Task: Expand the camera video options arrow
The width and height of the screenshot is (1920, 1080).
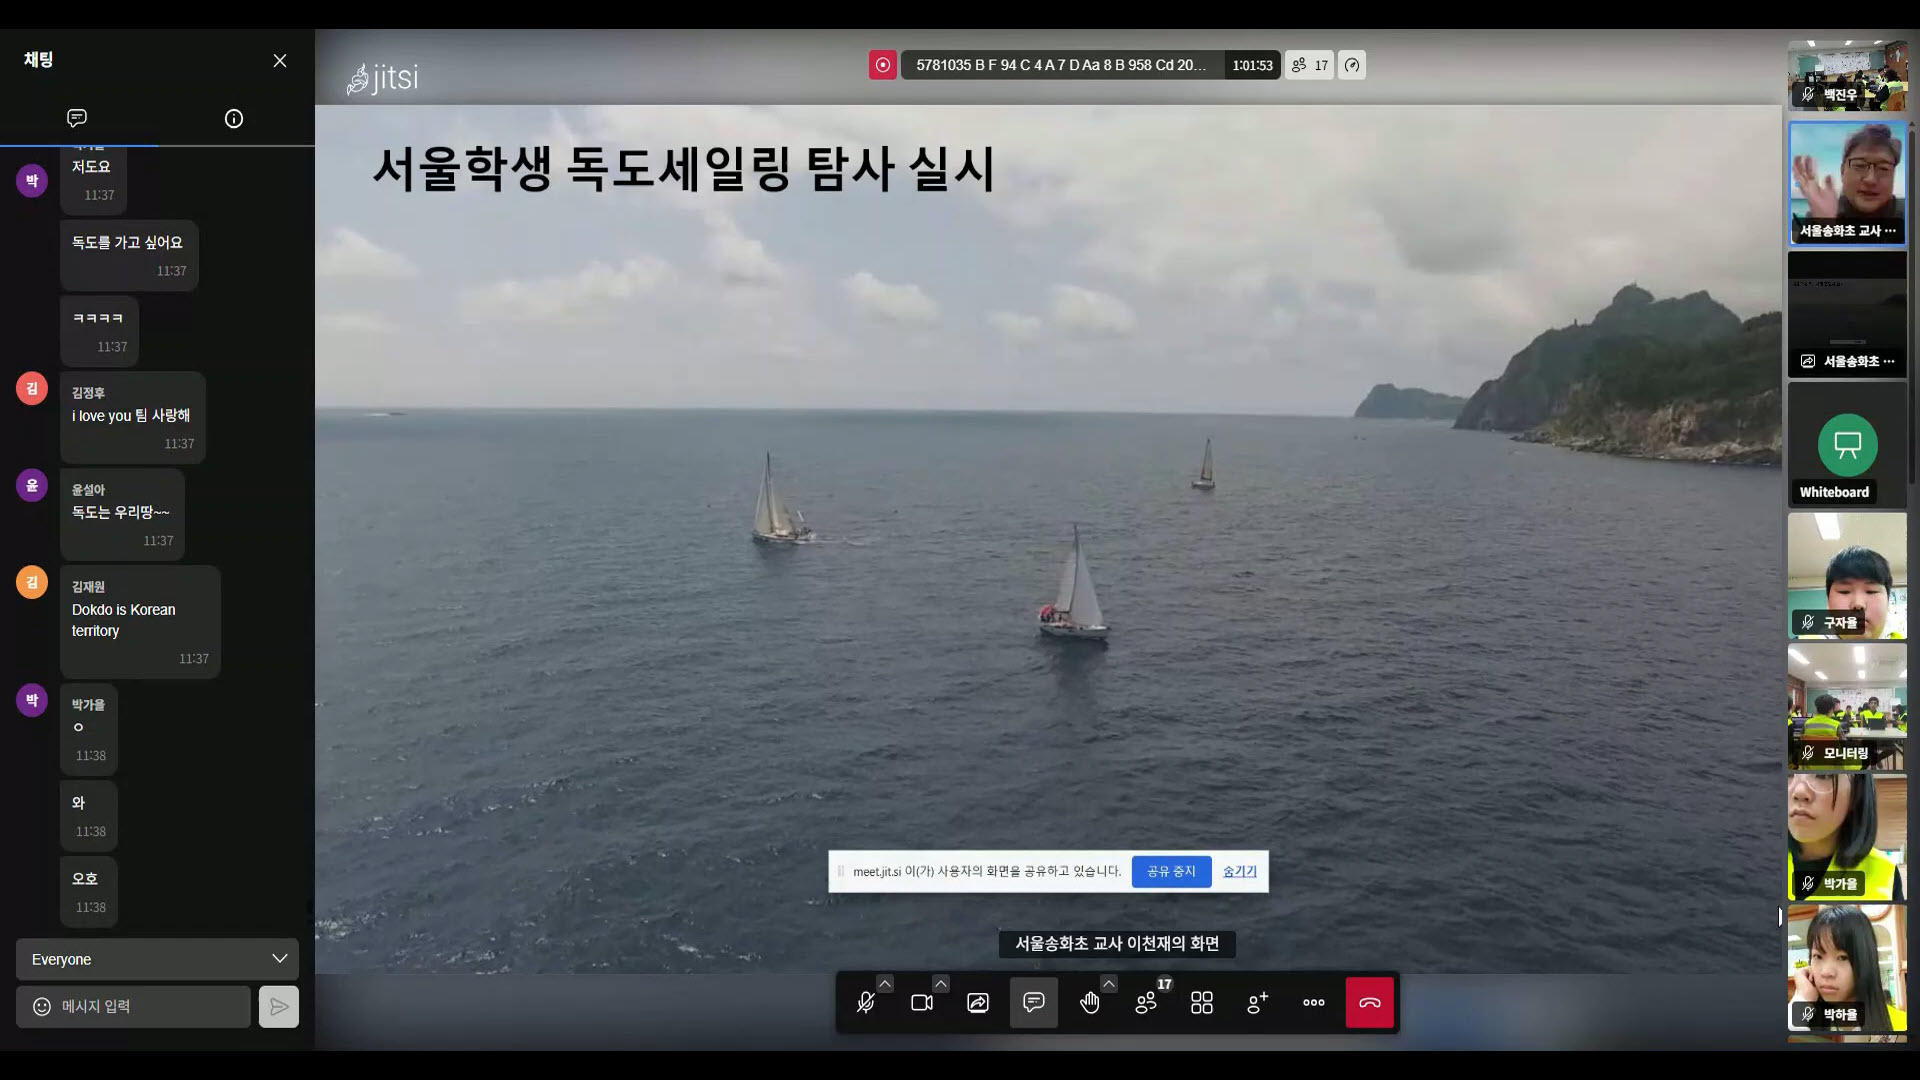Action: [941, 984]
